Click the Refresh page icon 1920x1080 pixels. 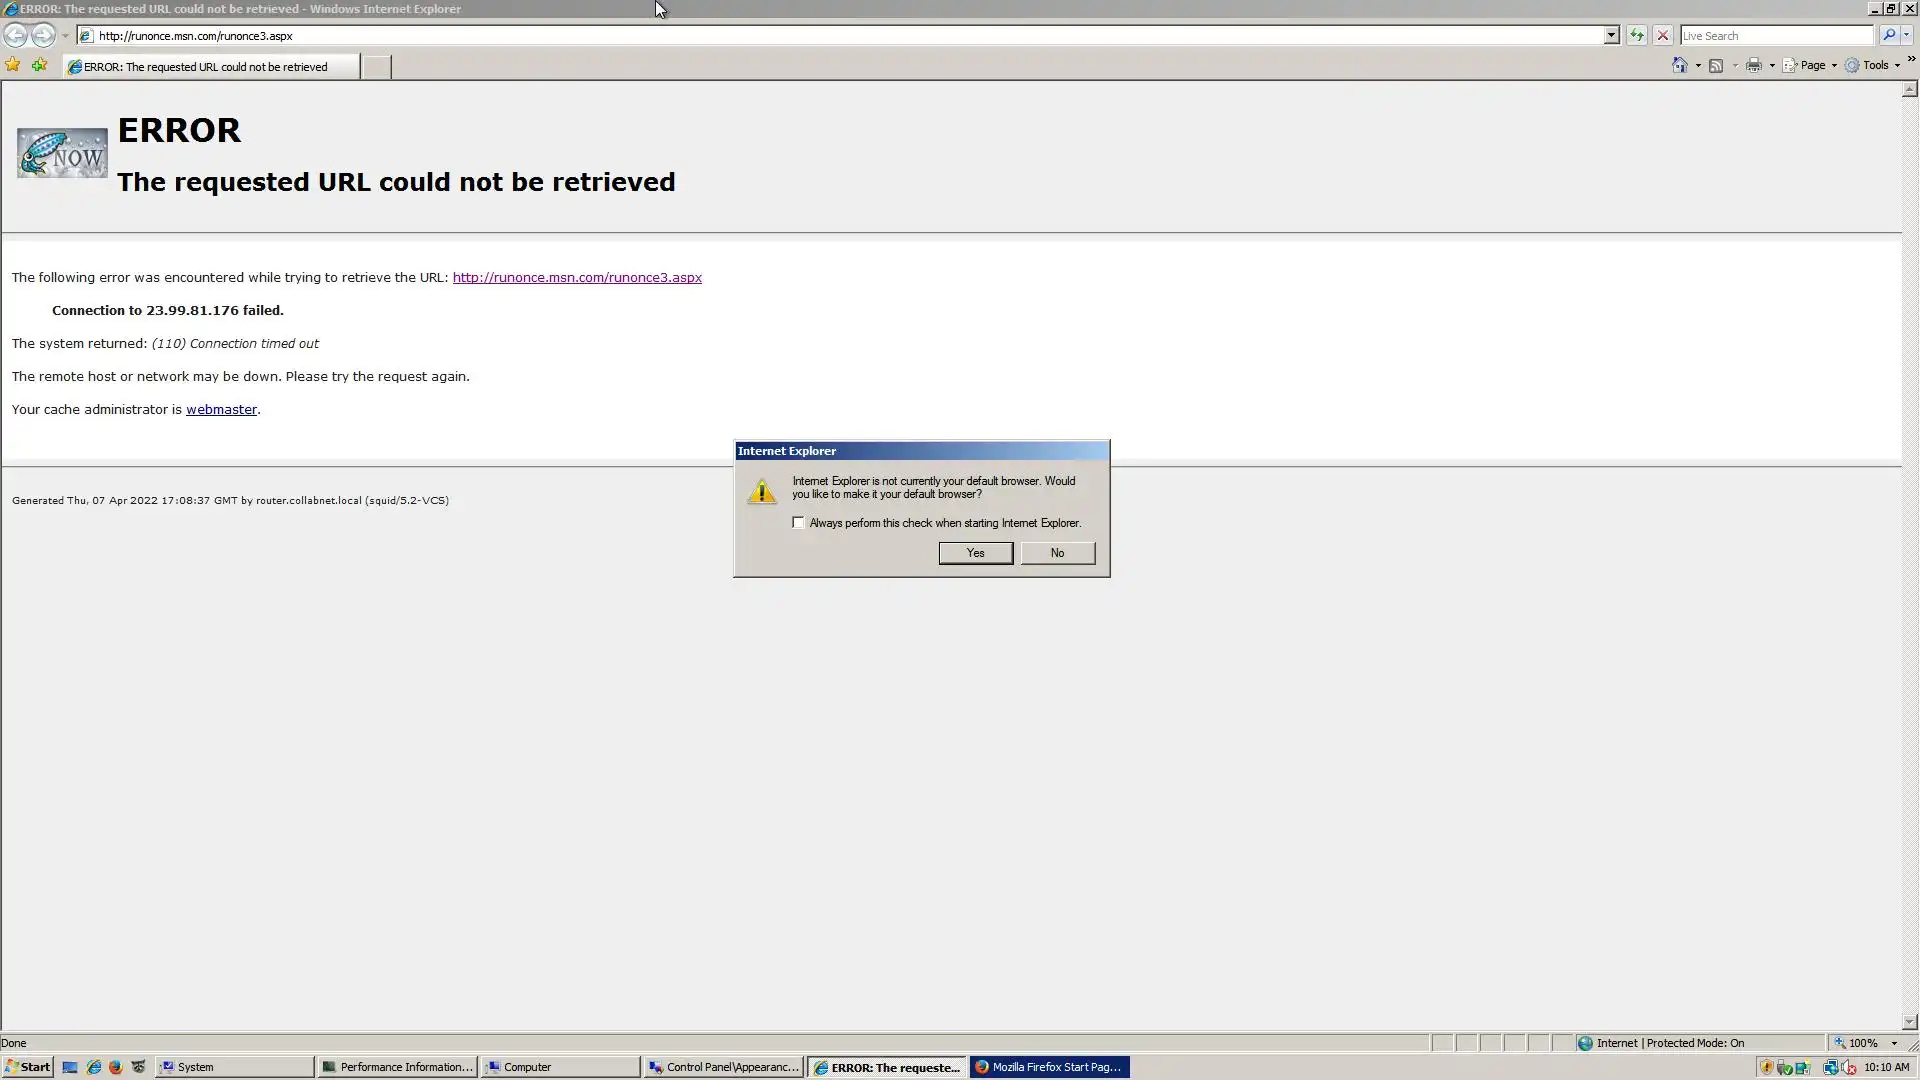[1636, 35]
